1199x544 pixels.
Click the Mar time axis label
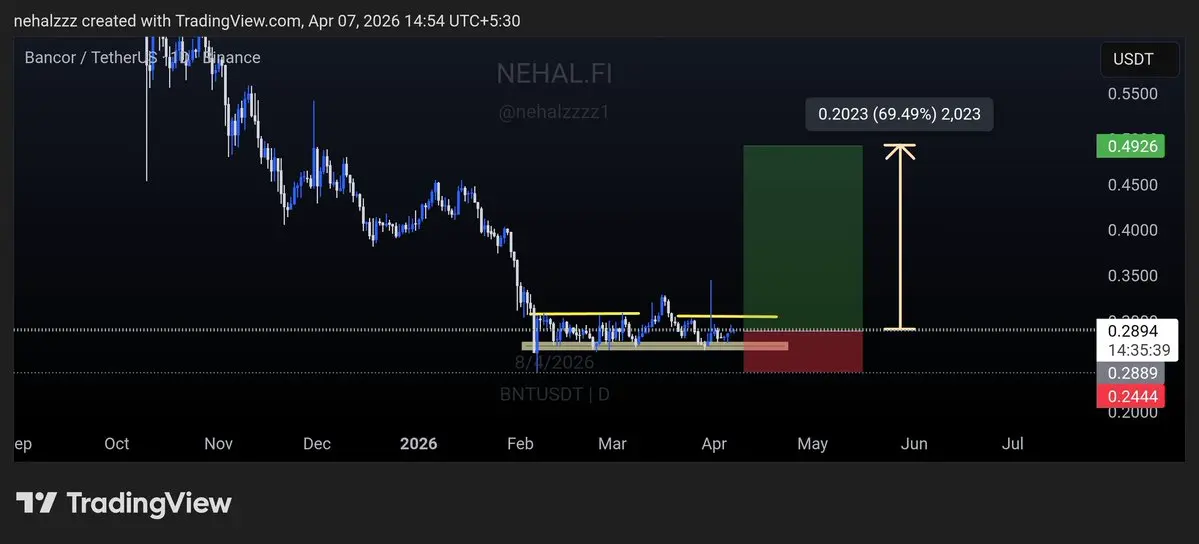coord(612,444)
